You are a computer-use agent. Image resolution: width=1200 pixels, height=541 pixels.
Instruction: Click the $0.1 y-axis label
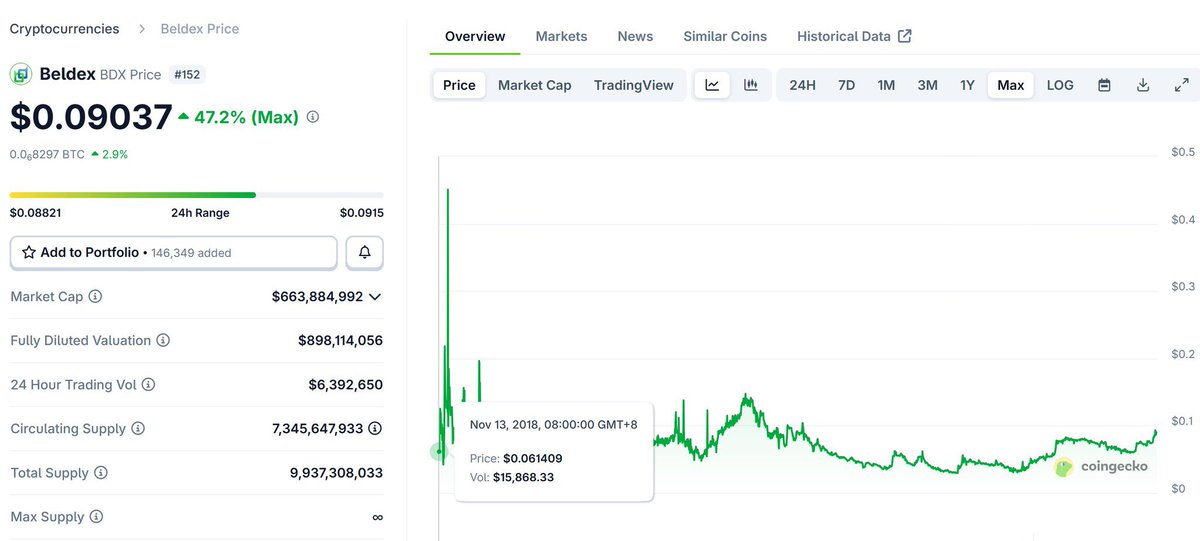(x=1183, y=421)
